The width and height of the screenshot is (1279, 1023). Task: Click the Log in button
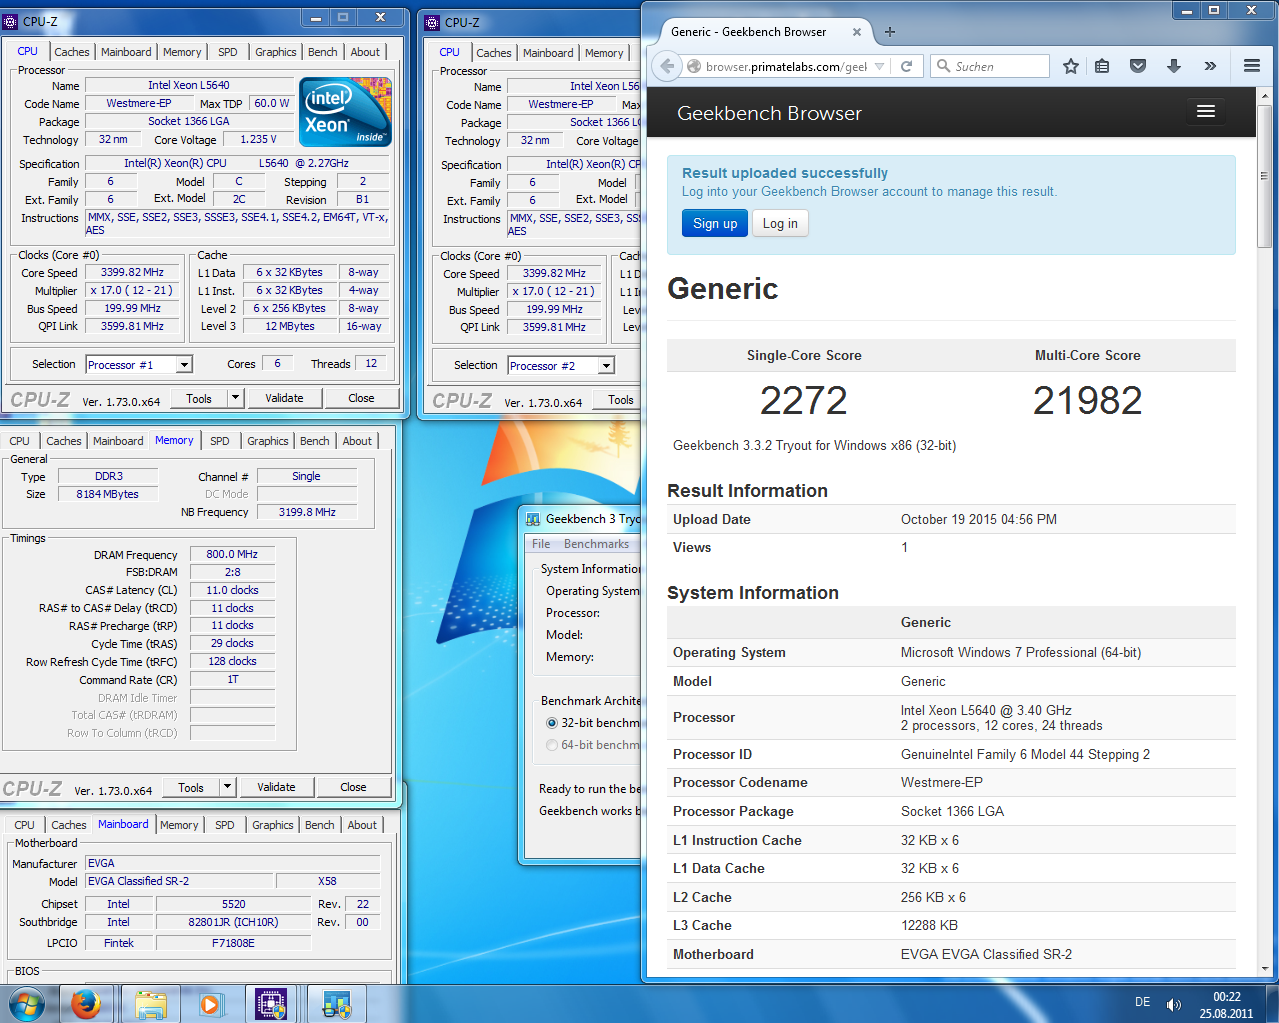click(x=780, y=223)
